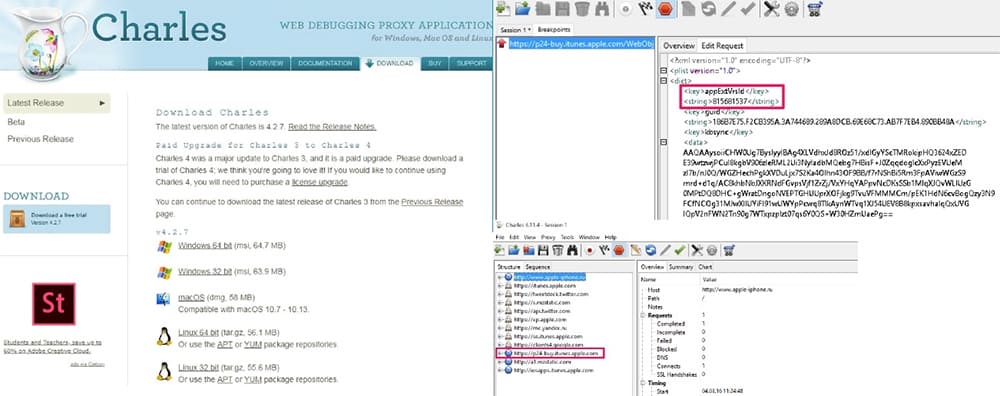This screenshot has height=396, width=1000.
Task: Click BUY tab on Charles website
Action: (x=434, y=63)
